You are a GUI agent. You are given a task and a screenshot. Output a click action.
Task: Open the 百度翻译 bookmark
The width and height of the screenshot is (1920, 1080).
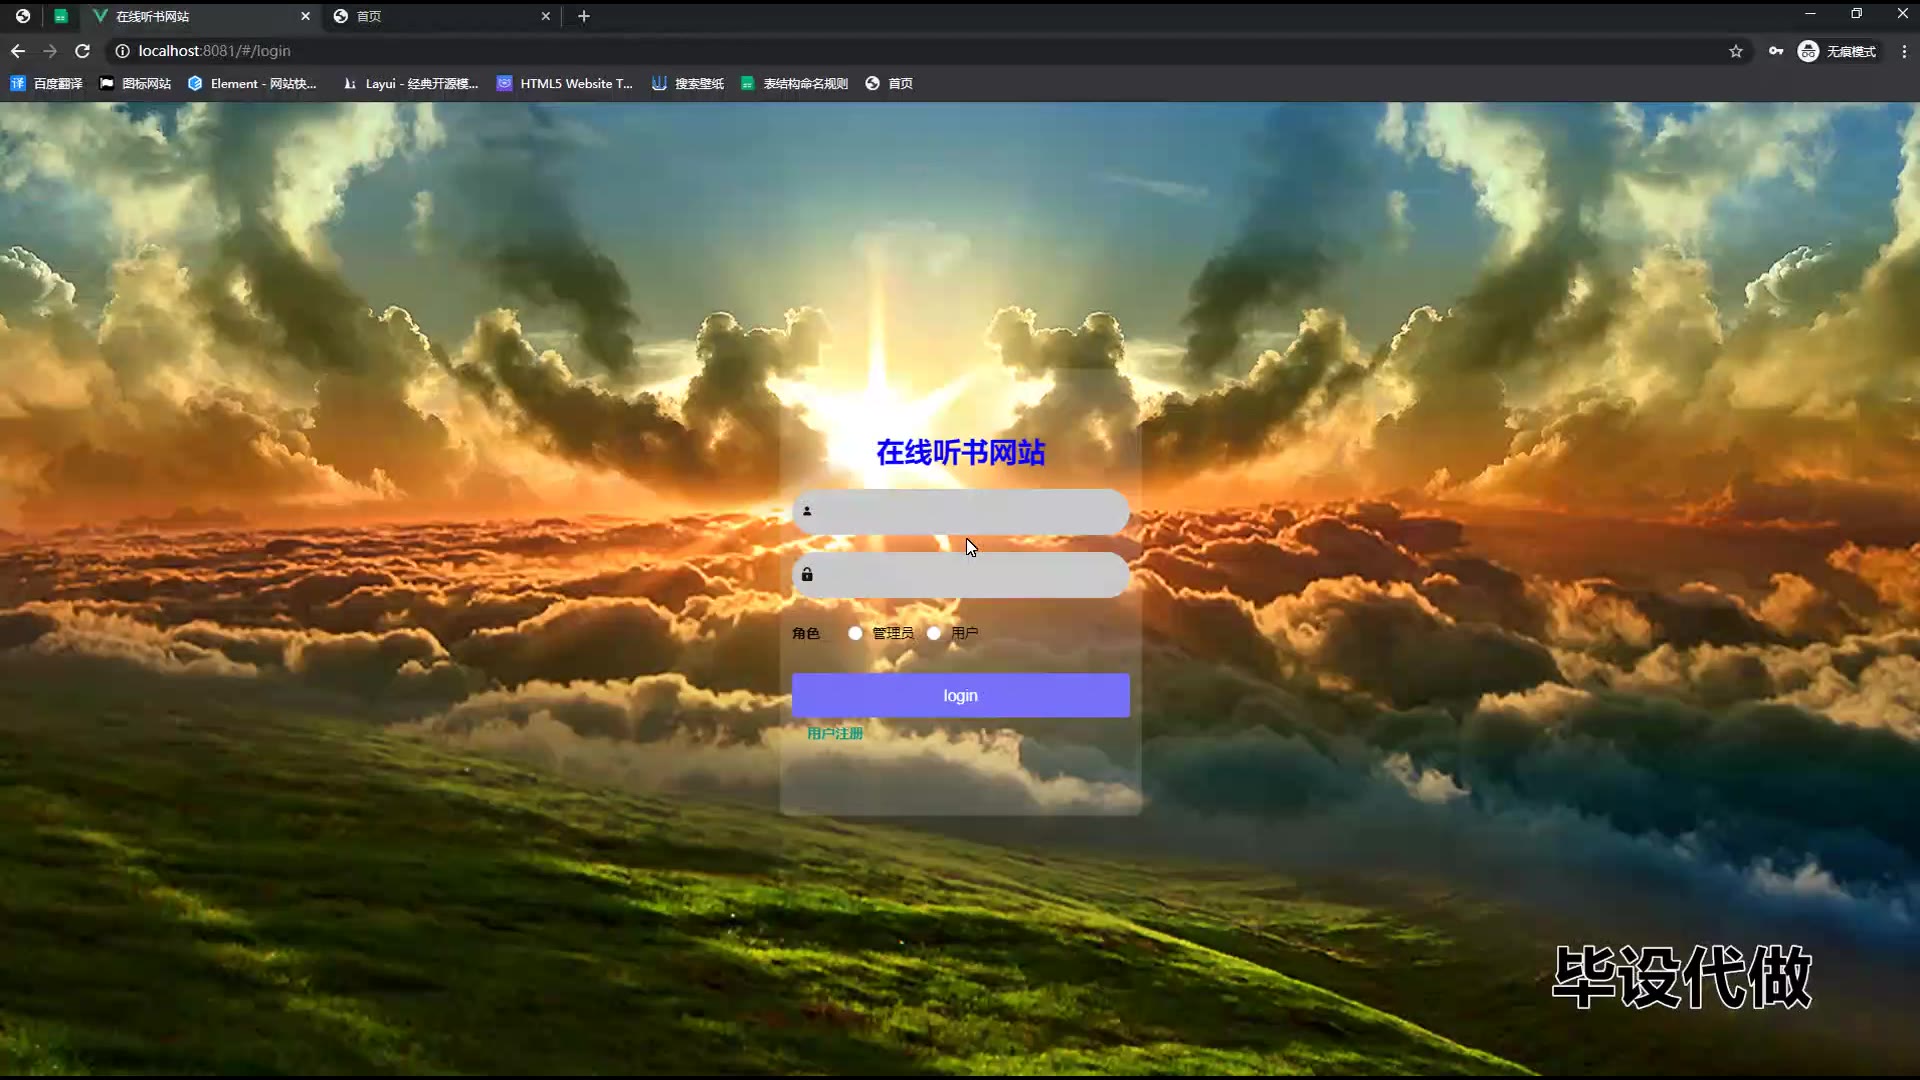click(x=47, y=84)
